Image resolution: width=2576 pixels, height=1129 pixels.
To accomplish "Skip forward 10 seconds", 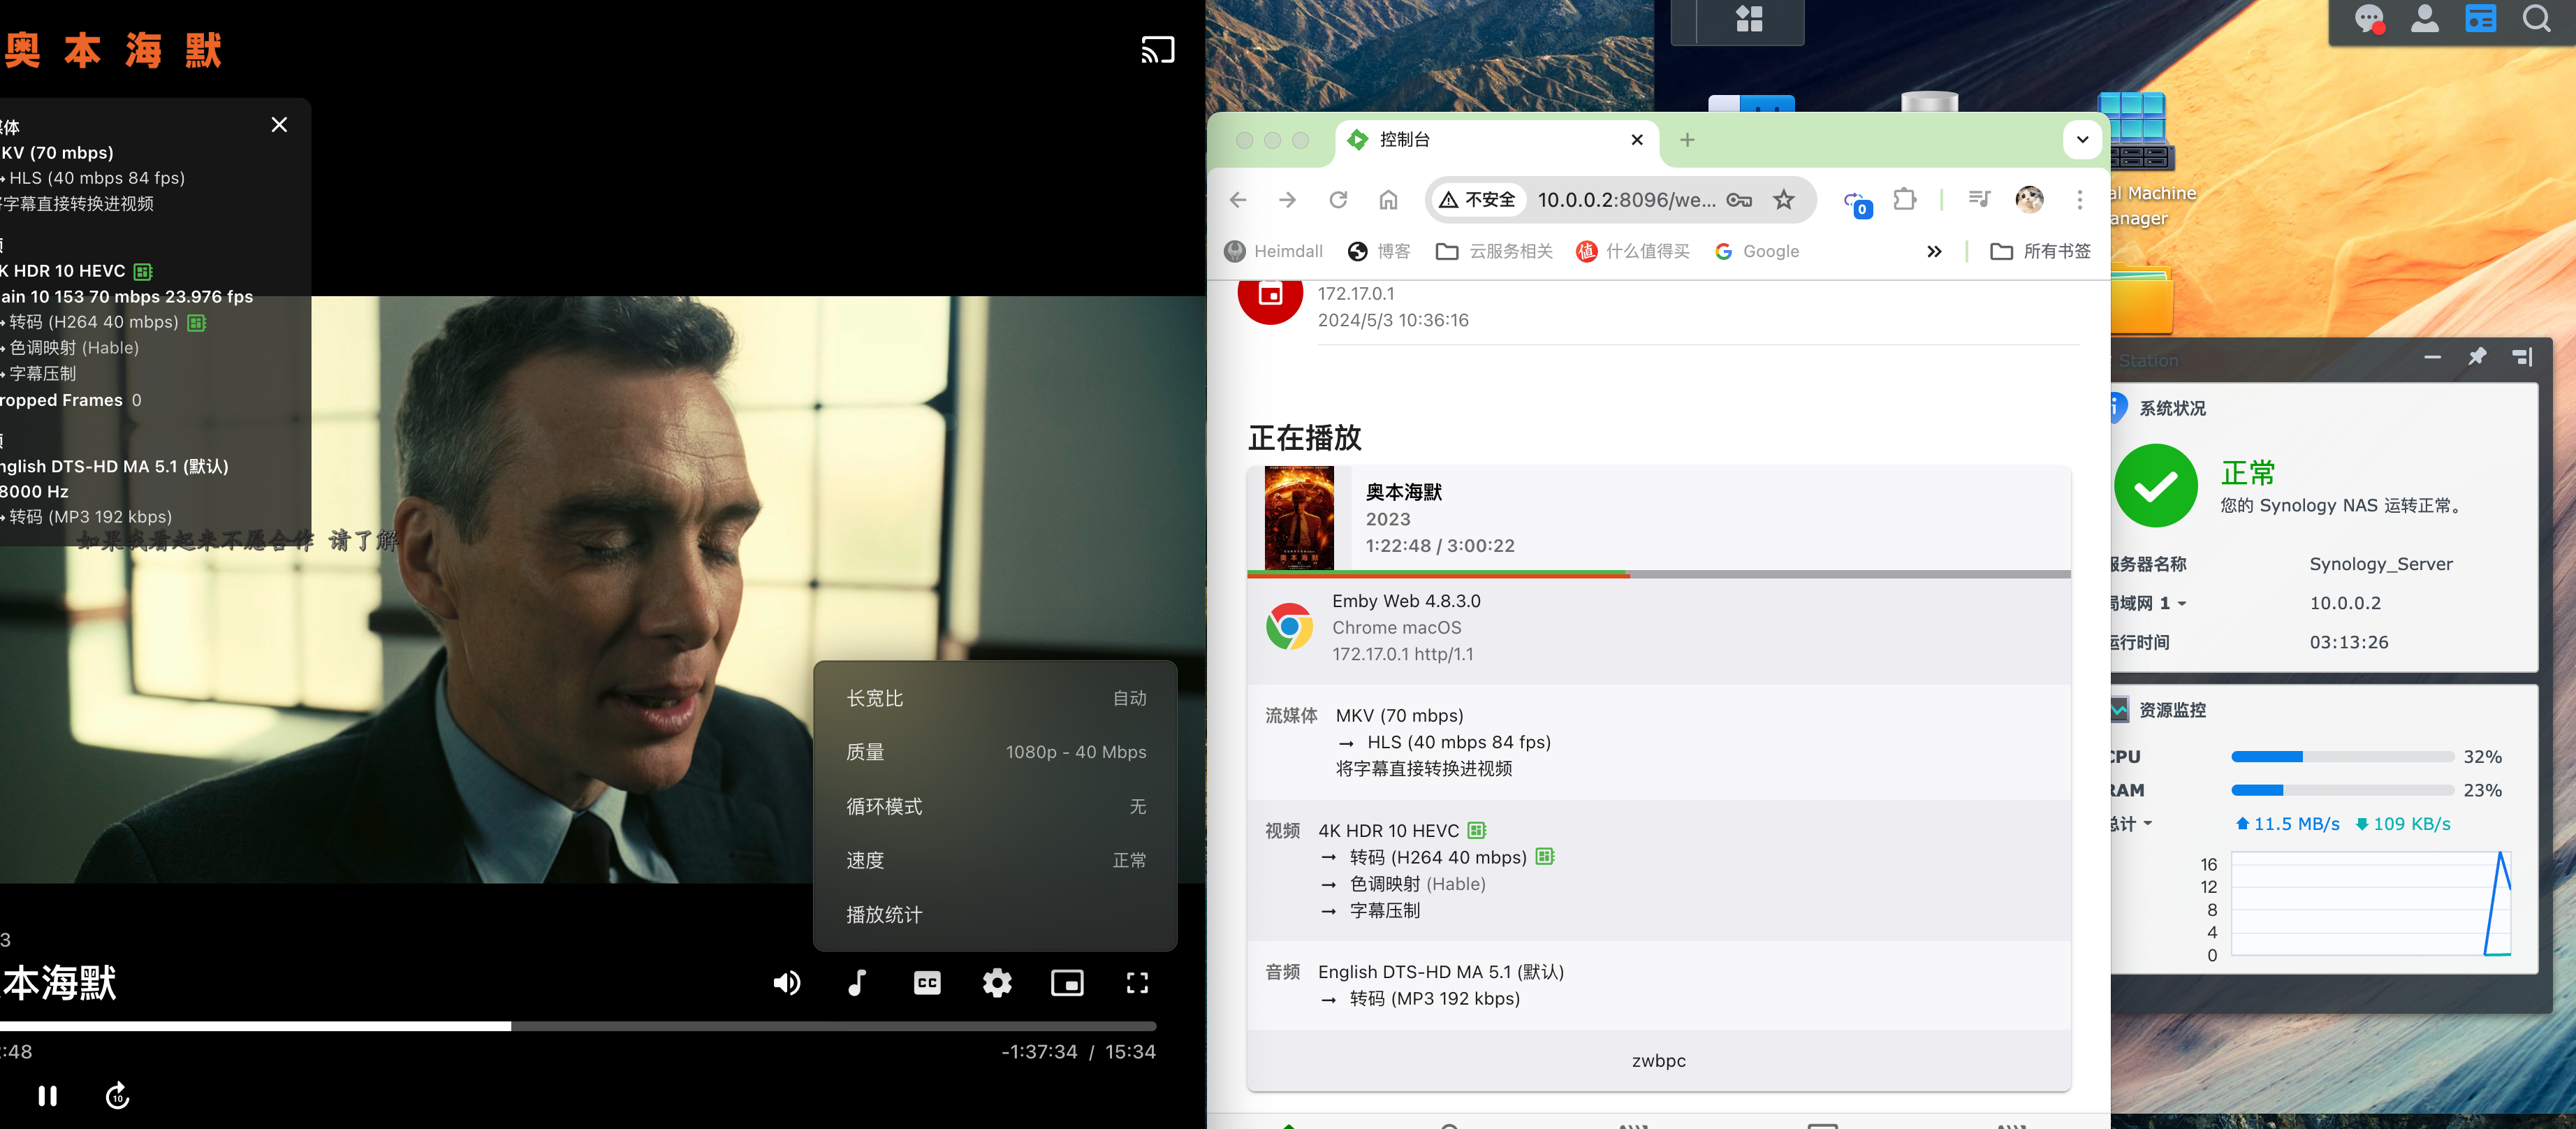I will [118, 1096].
